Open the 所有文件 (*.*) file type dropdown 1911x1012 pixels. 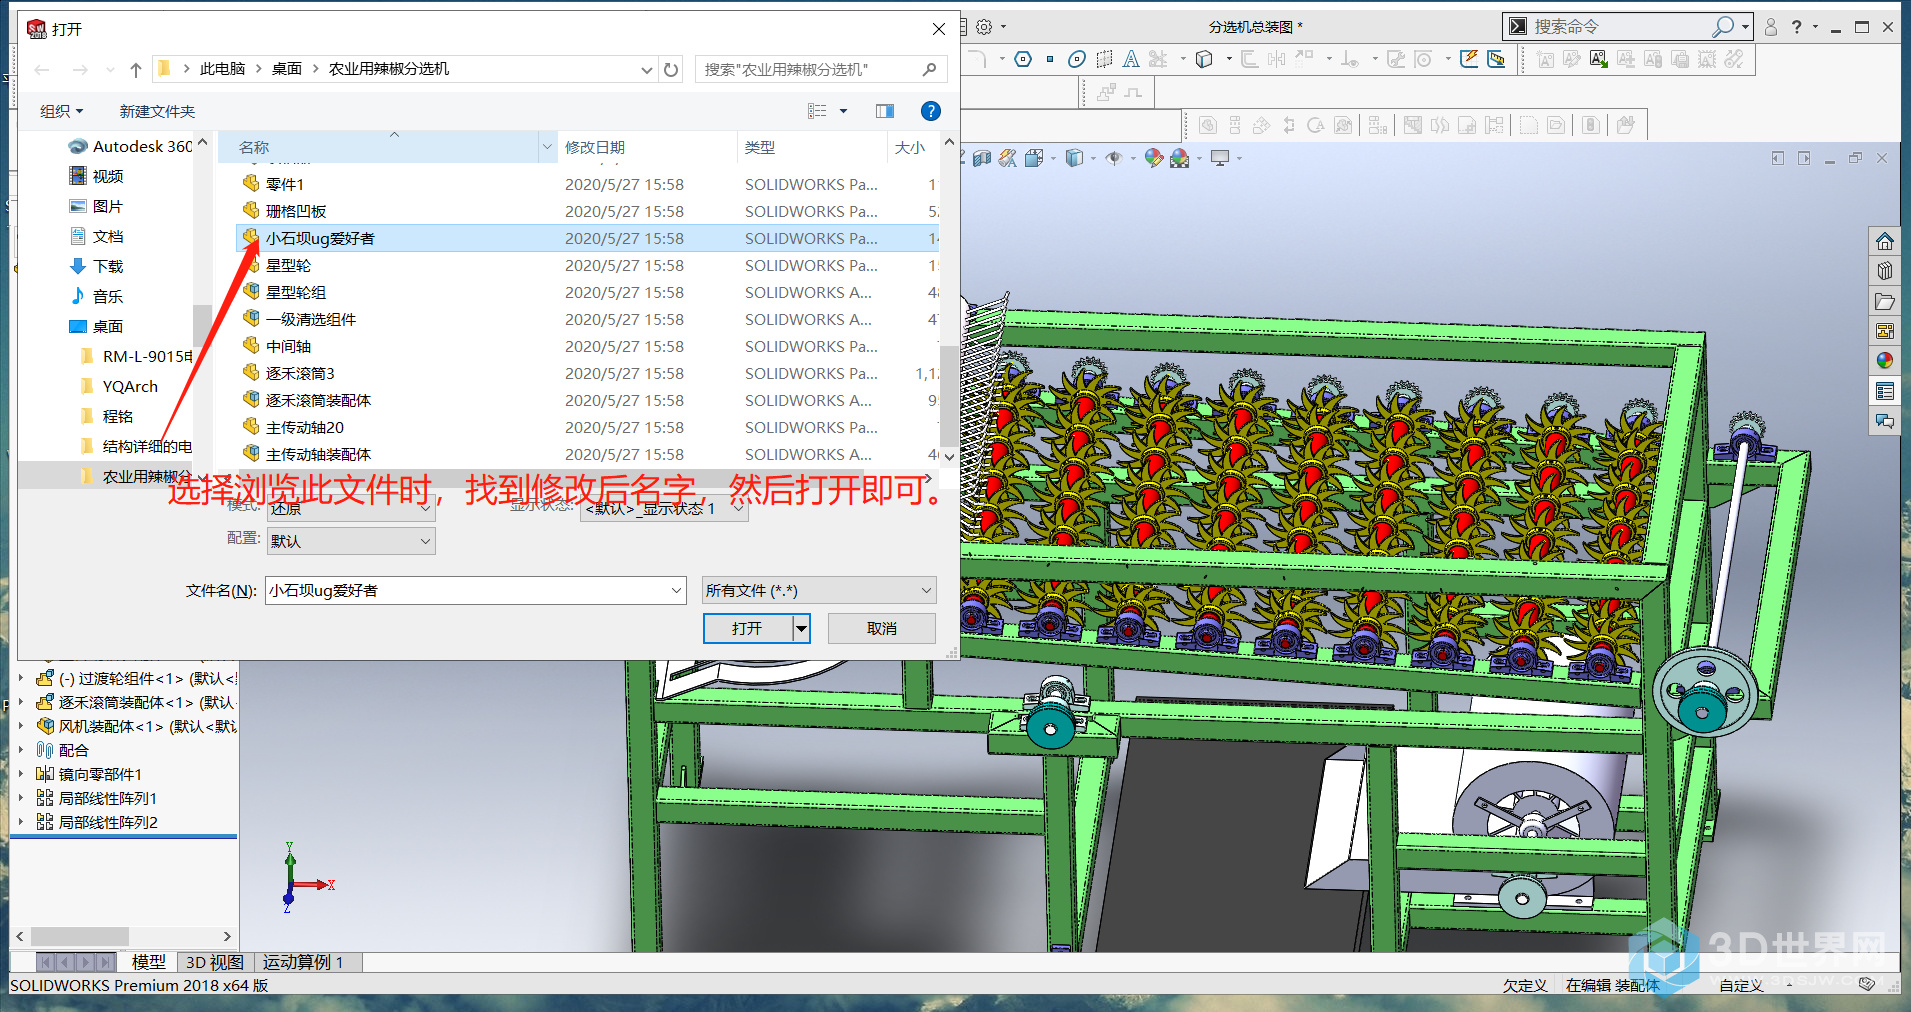819,590
